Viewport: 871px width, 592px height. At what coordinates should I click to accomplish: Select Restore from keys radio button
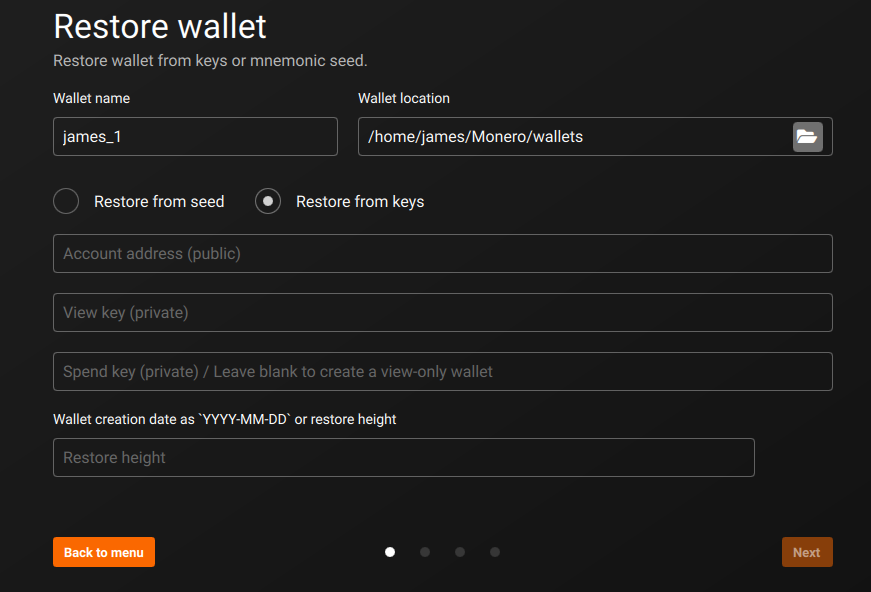click(268, 201)
